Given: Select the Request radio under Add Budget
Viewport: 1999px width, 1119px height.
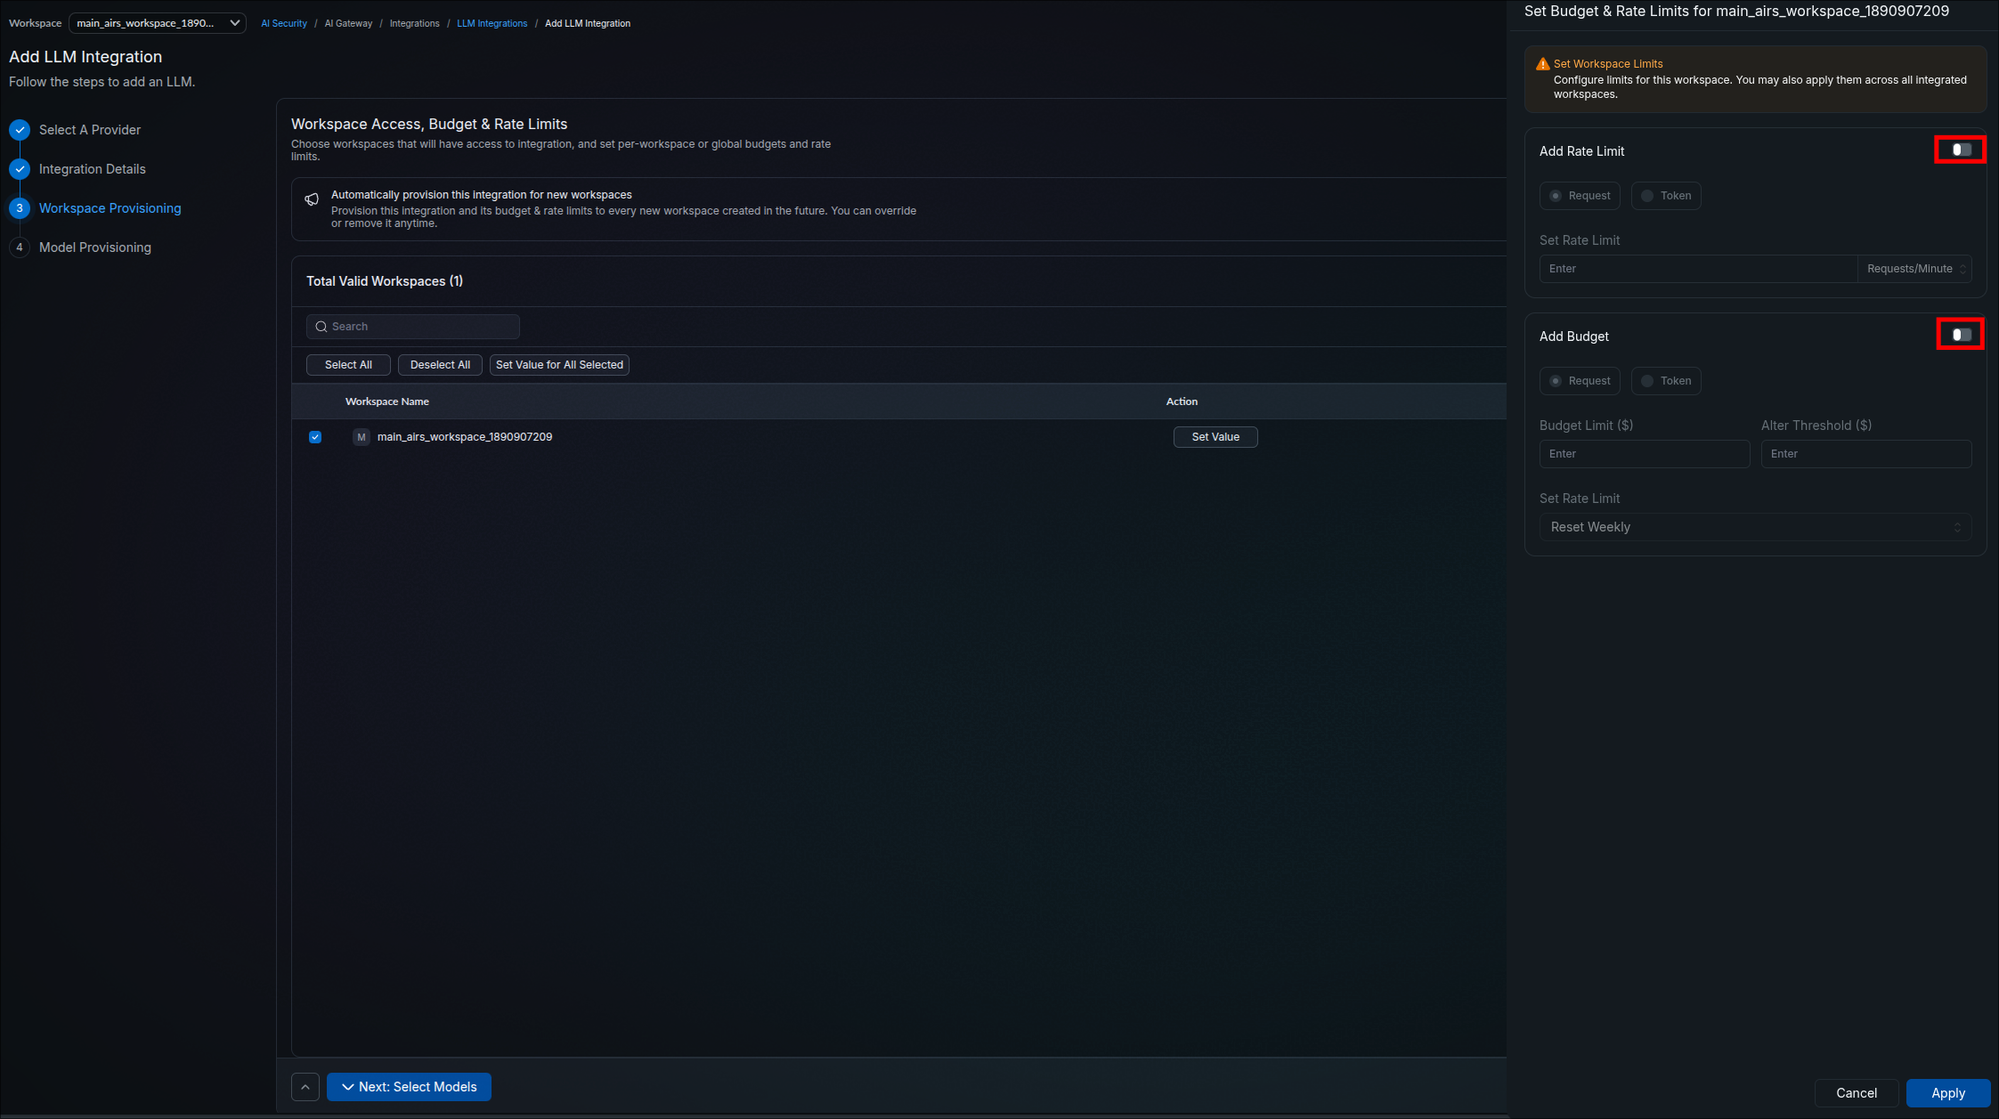Looking at the screenshot, I should pos(1579,381).
